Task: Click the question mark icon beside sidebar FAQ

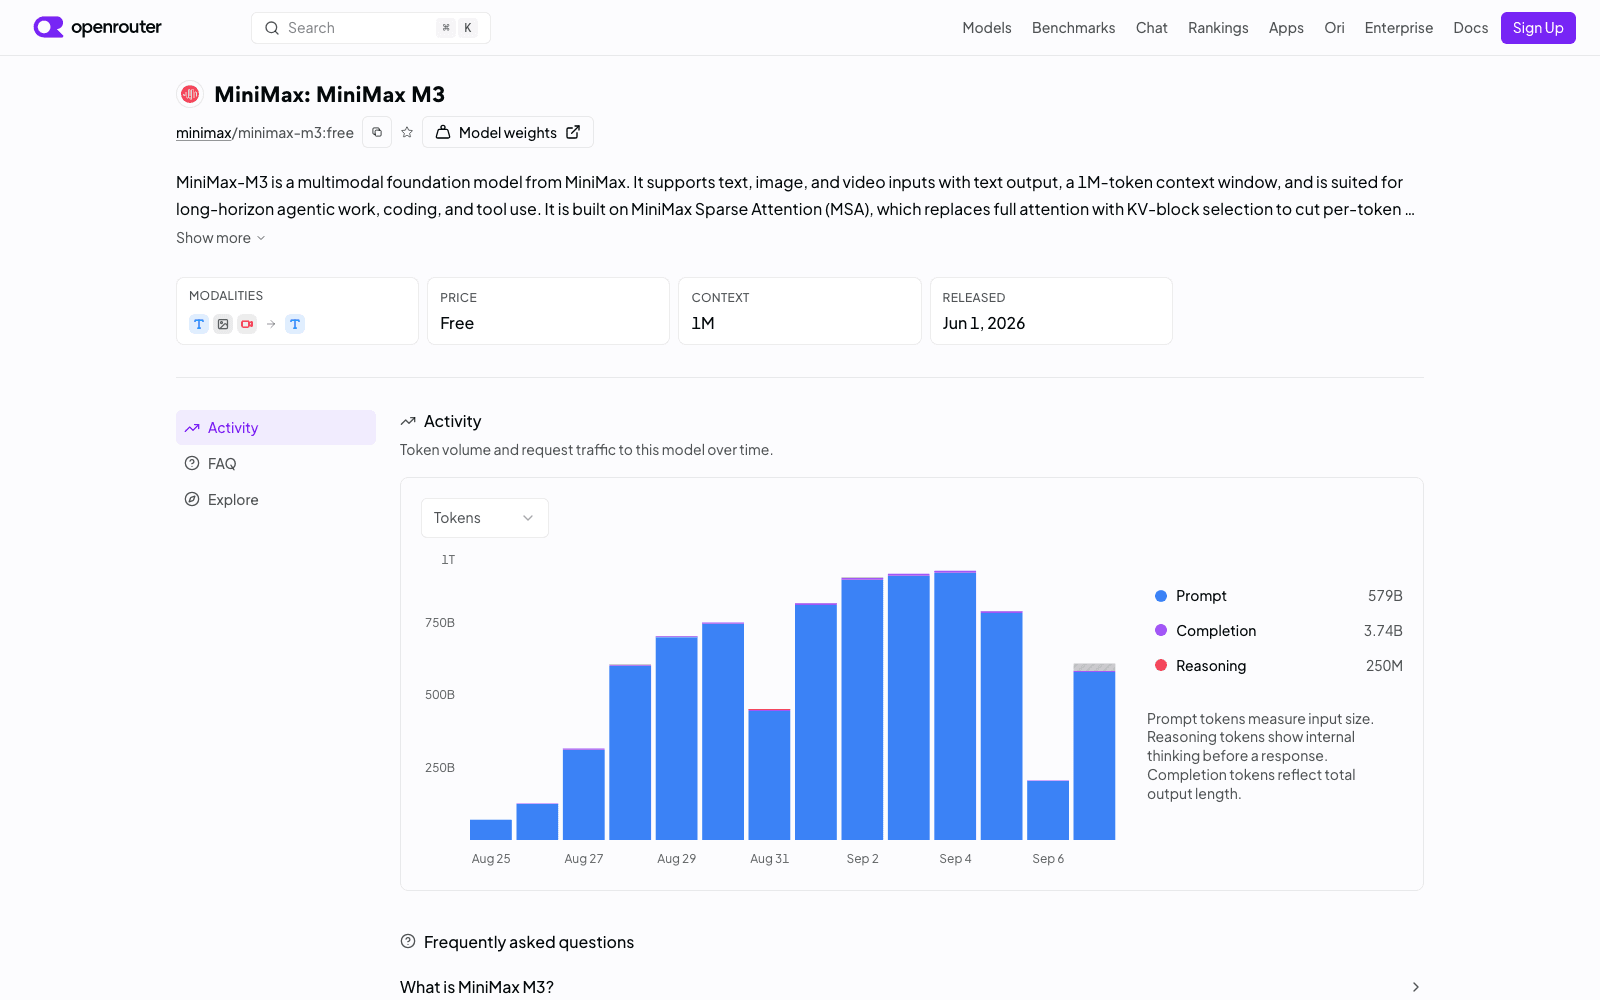Action: click(192, 463)
